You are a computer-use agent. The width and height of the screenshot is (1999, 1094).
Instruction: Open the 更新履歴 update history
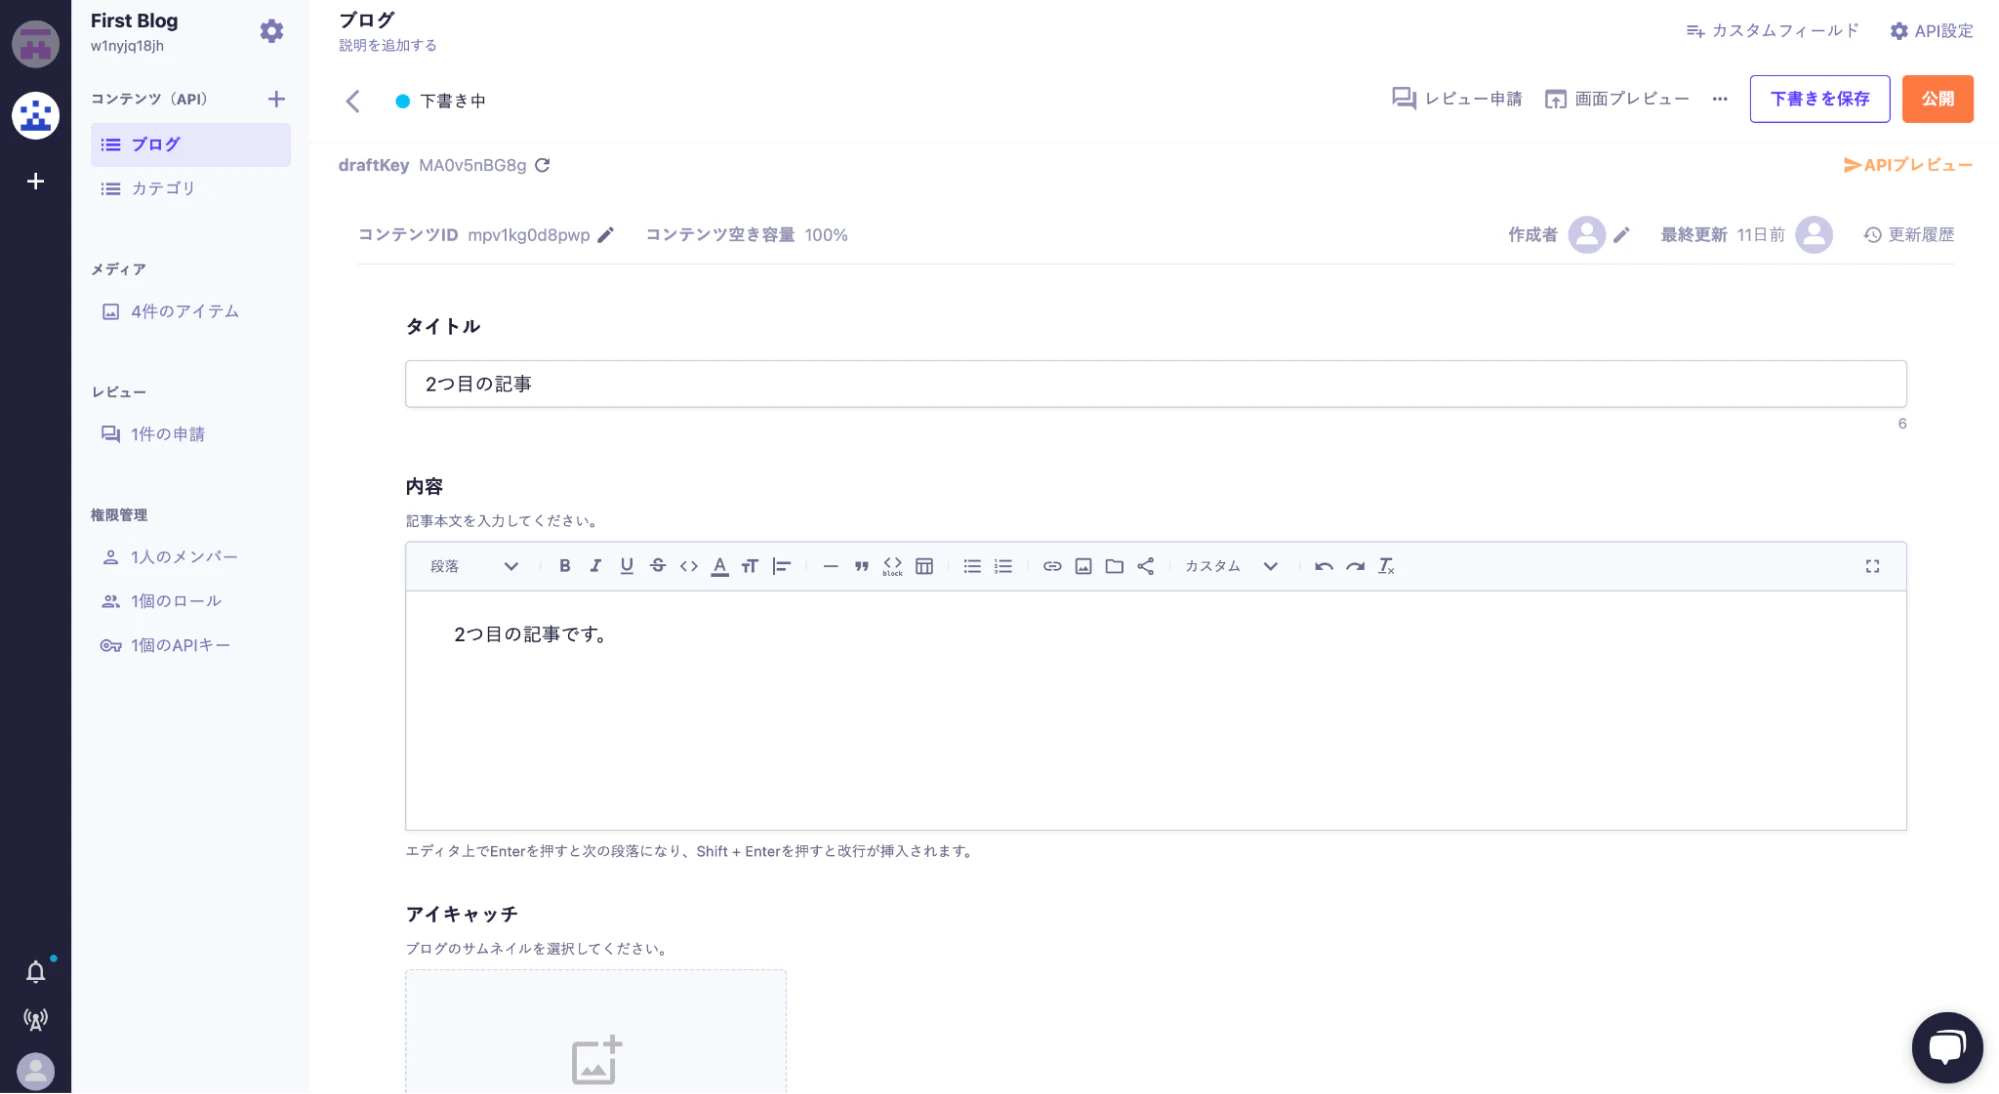1909,235
